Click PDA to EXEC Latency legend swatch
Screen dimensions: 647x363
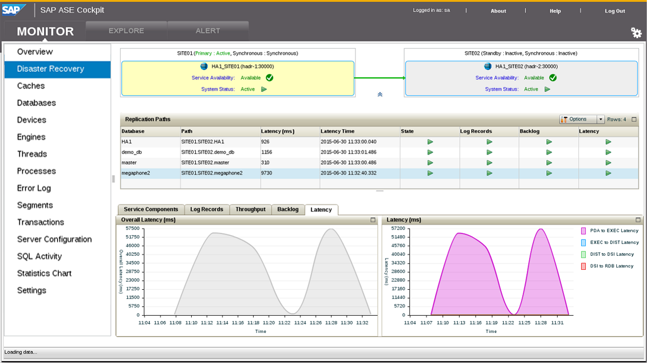pos(583,231)
